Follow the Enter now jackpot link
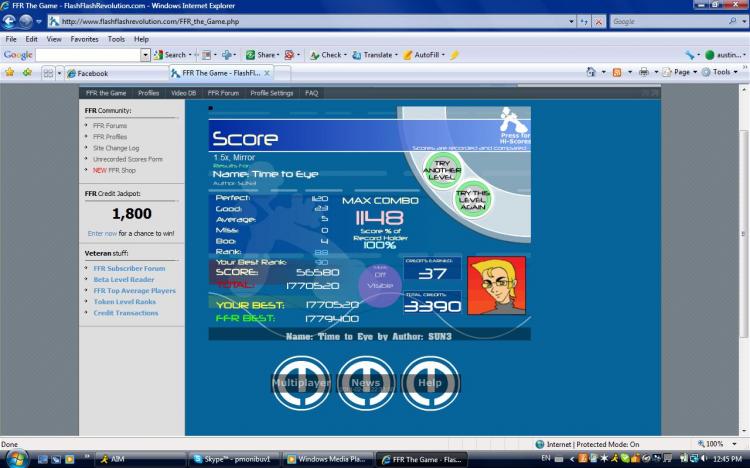Screen dimensions: 750x468 [x=102, y=234]
